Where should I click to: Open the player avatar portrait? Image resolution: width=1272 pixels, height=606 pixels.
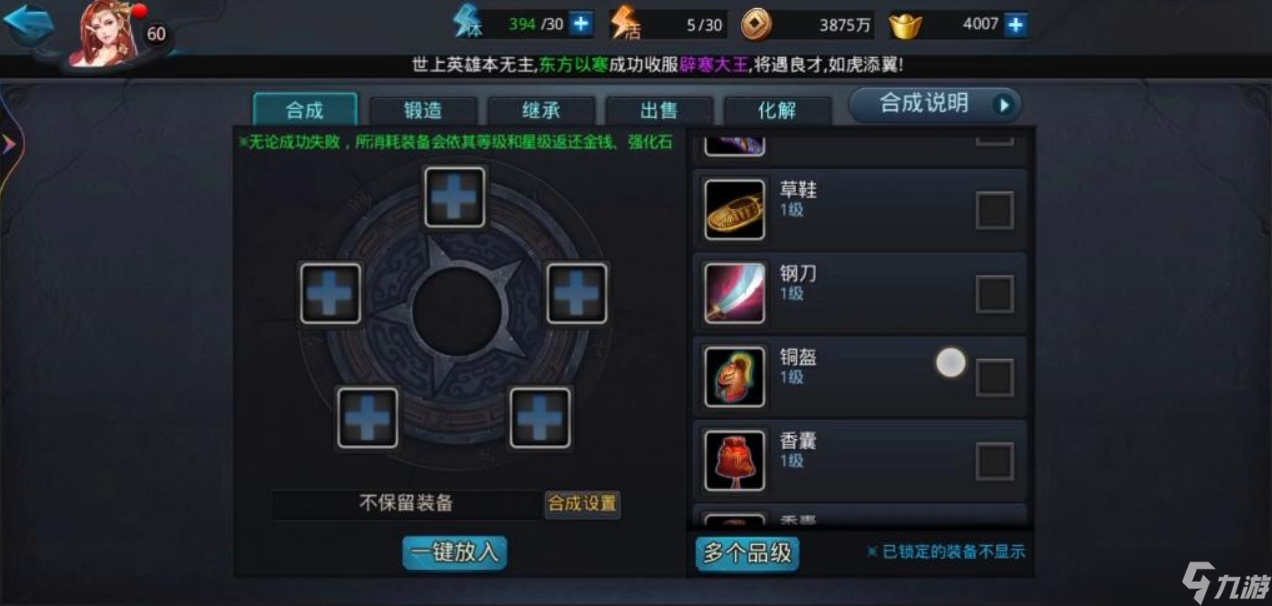point(107,32)
